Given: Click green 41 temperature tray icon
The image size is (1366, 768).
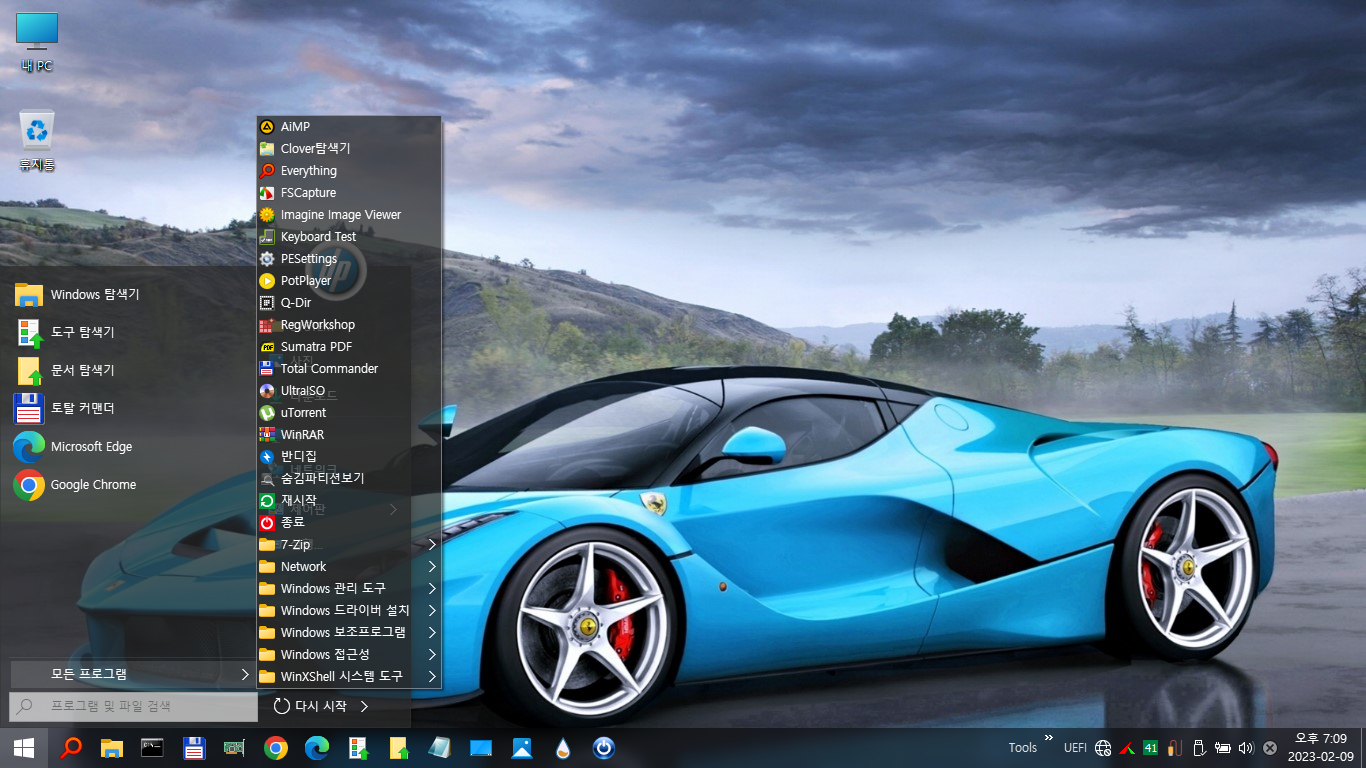Looking at the screenshot, I should [x=1150, y=748].
